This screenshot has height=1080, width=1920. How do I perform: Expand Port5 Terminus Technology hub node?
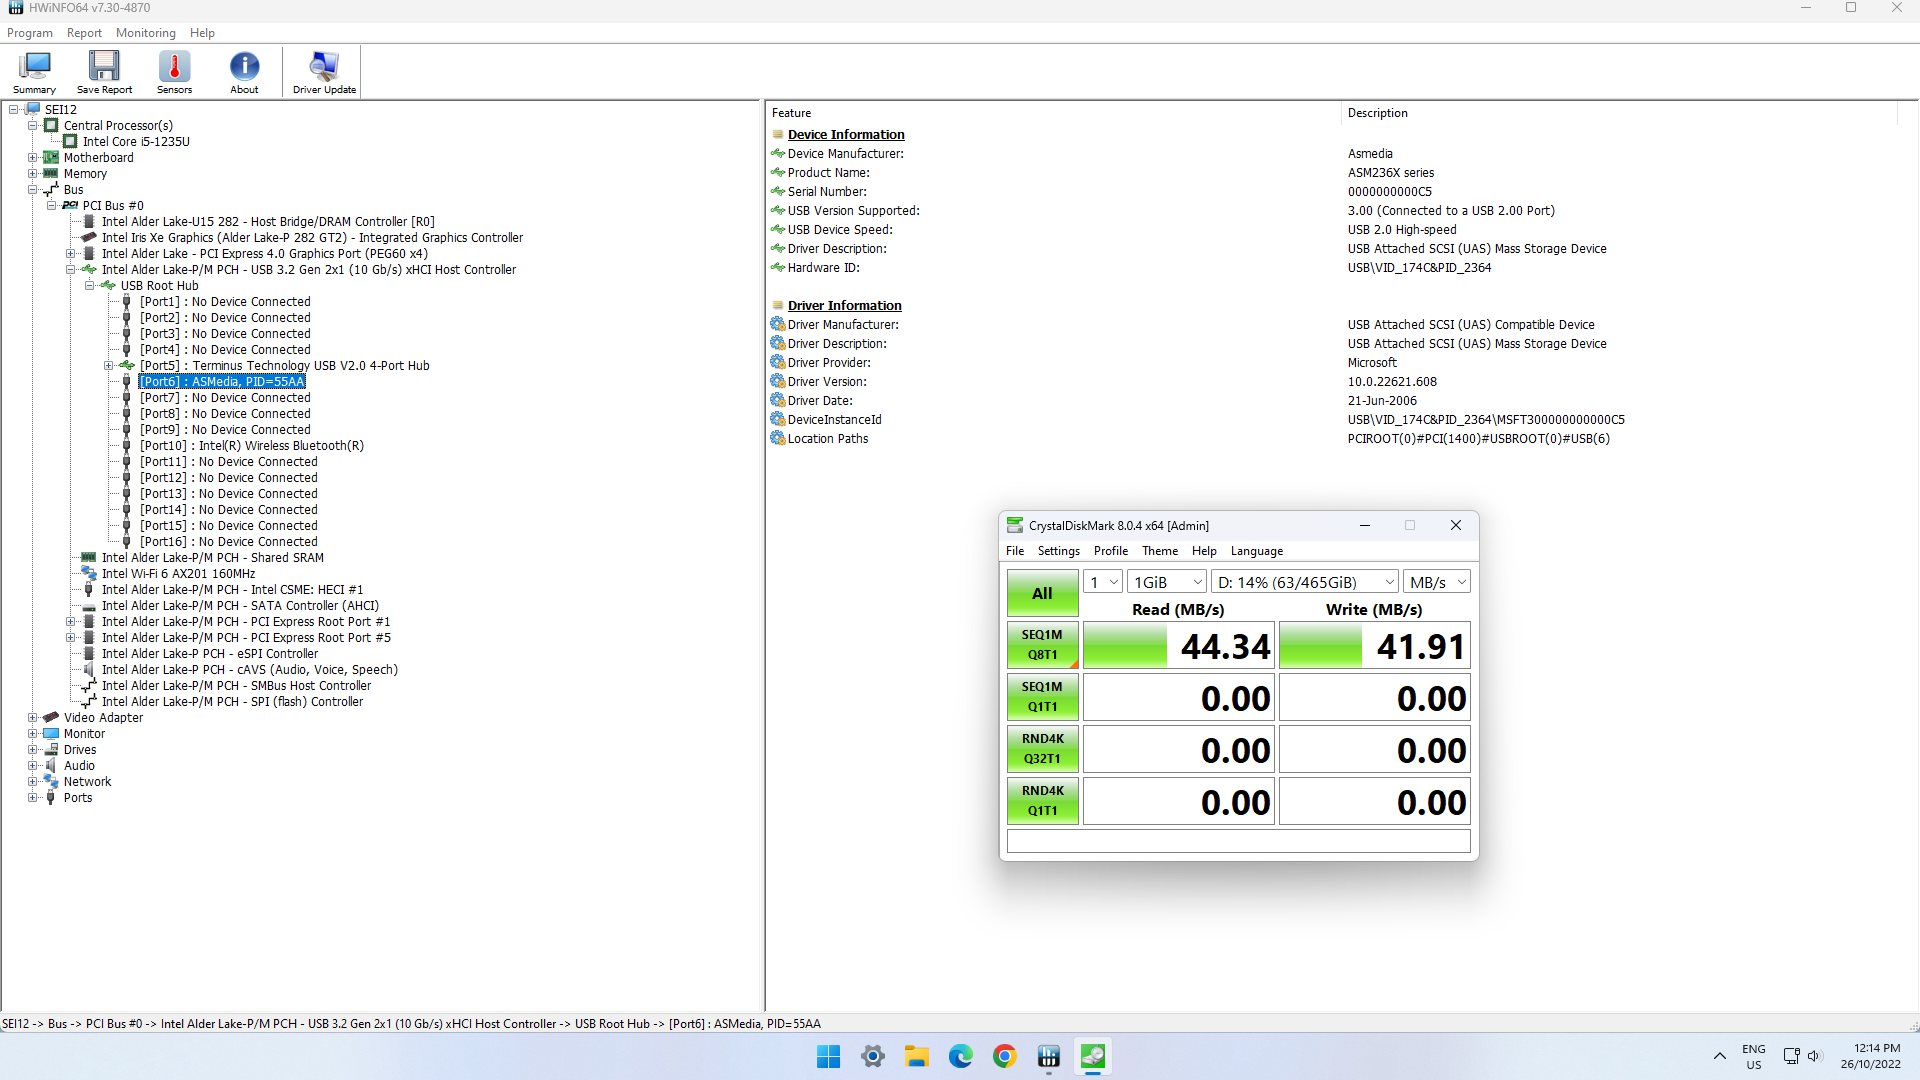(x=108, y=366)
